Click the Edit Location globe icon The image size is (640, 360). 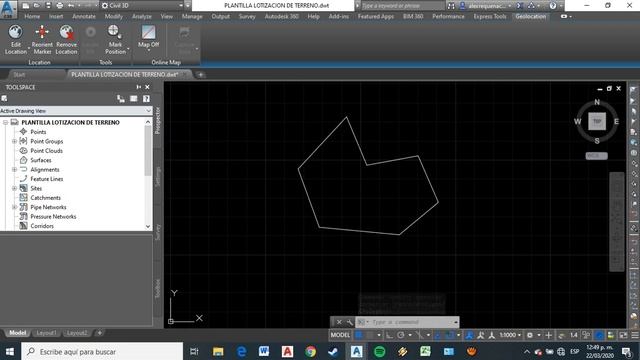tap(16, 32)
